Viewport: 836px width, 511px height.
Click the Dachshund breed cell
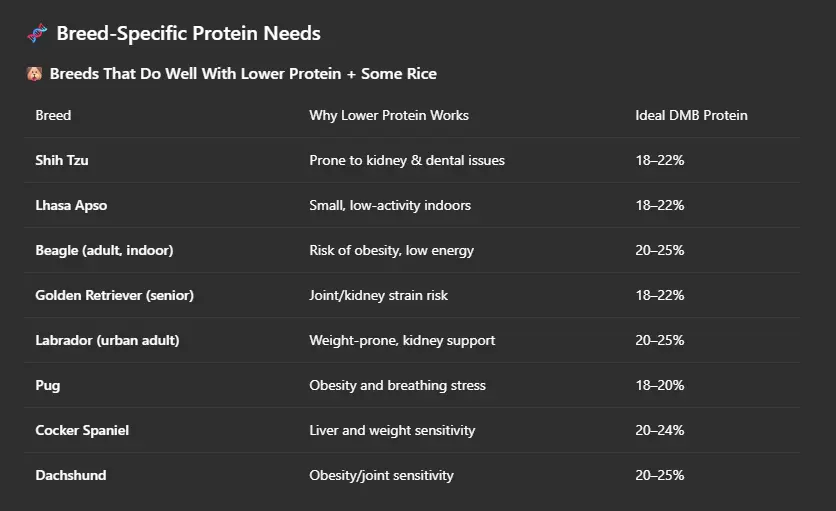click(x=71, y=475)
